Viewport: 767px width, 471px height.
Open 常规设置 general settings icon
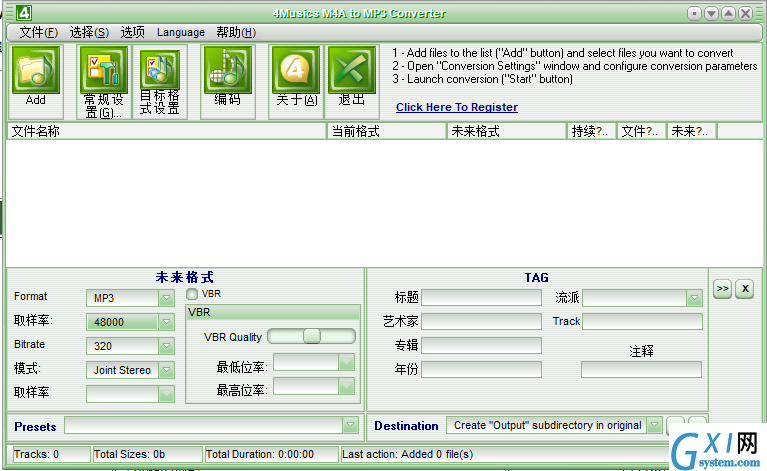(x=104, y=70)
